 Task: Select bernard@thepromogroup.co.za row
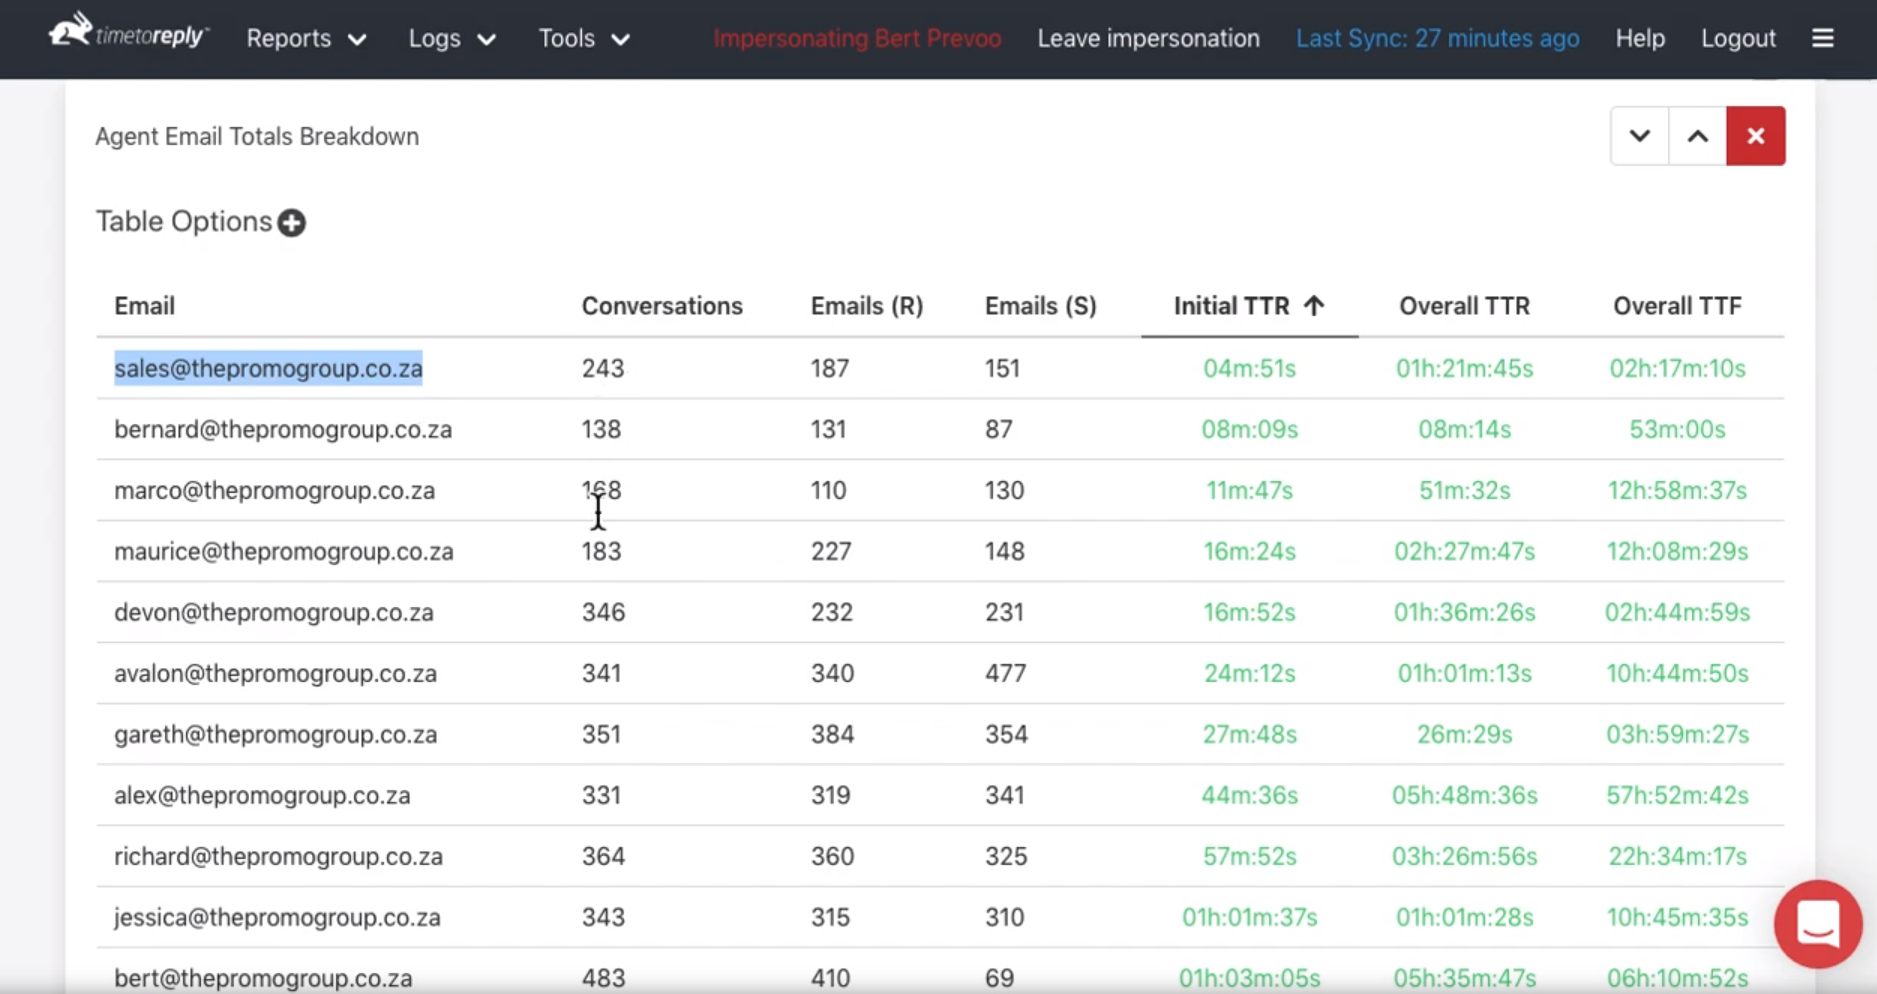coord(940,429)
